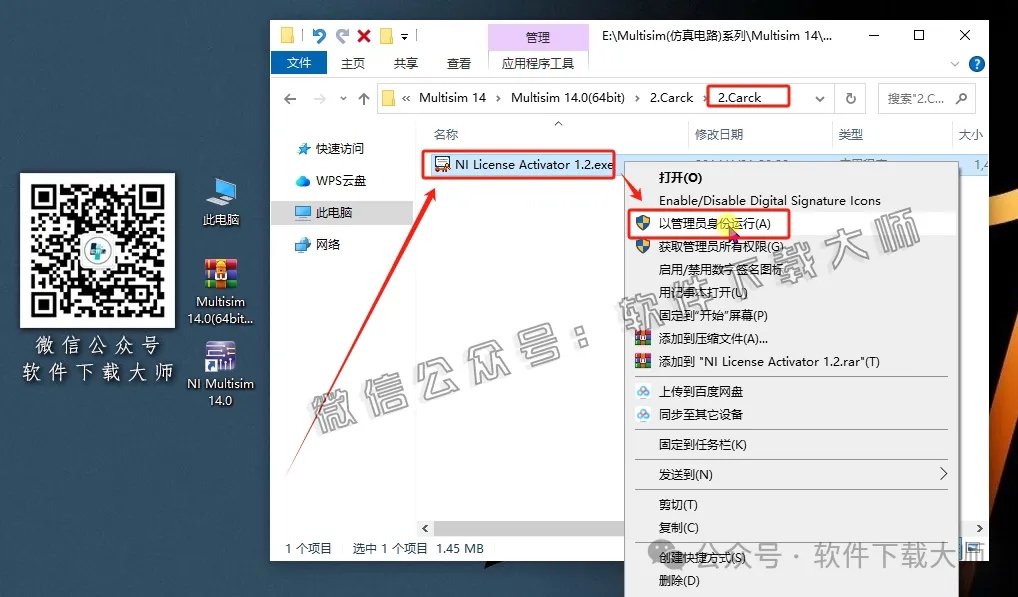
Task: Navigate up to the parent folder
Action: (x=363, y=97)
